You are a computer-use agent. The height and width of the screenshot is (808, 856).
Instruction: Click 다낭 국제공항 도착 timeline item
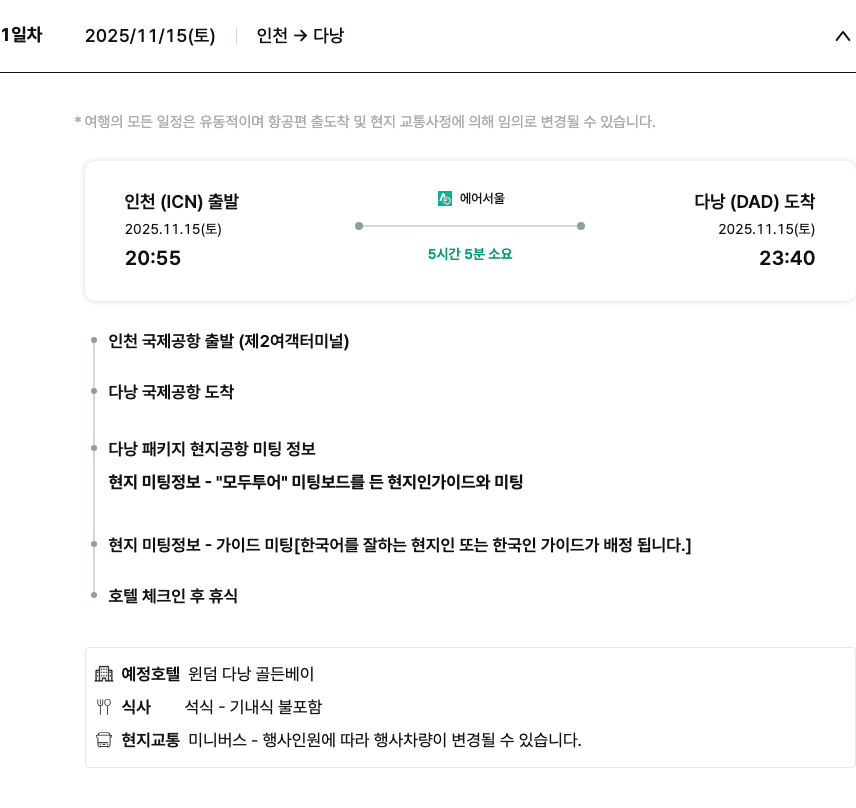pyautogui.click(x=171, y=392)
